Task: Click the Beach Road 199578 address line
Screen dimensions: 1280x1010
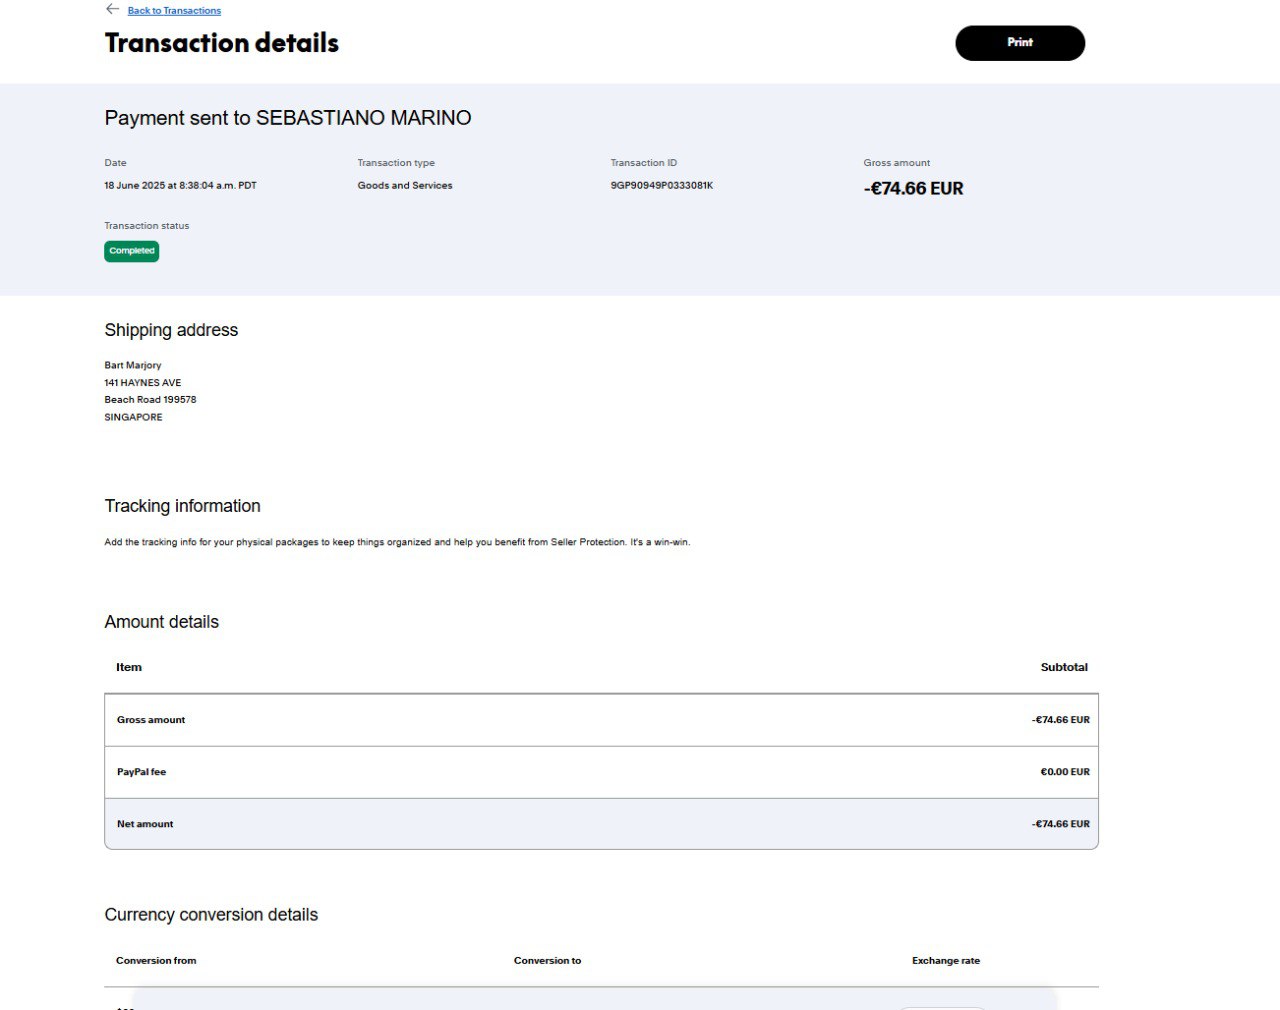Action: pos(150,400)
